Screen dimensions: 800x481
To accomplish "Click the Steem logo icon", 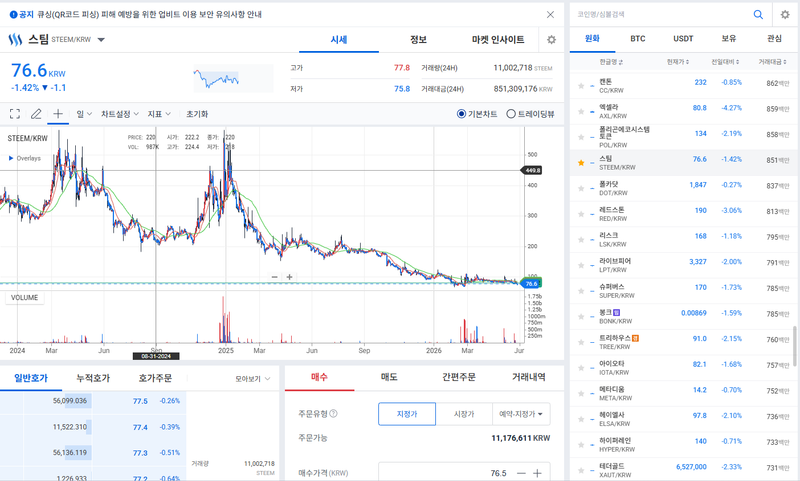I will (15, 39).
